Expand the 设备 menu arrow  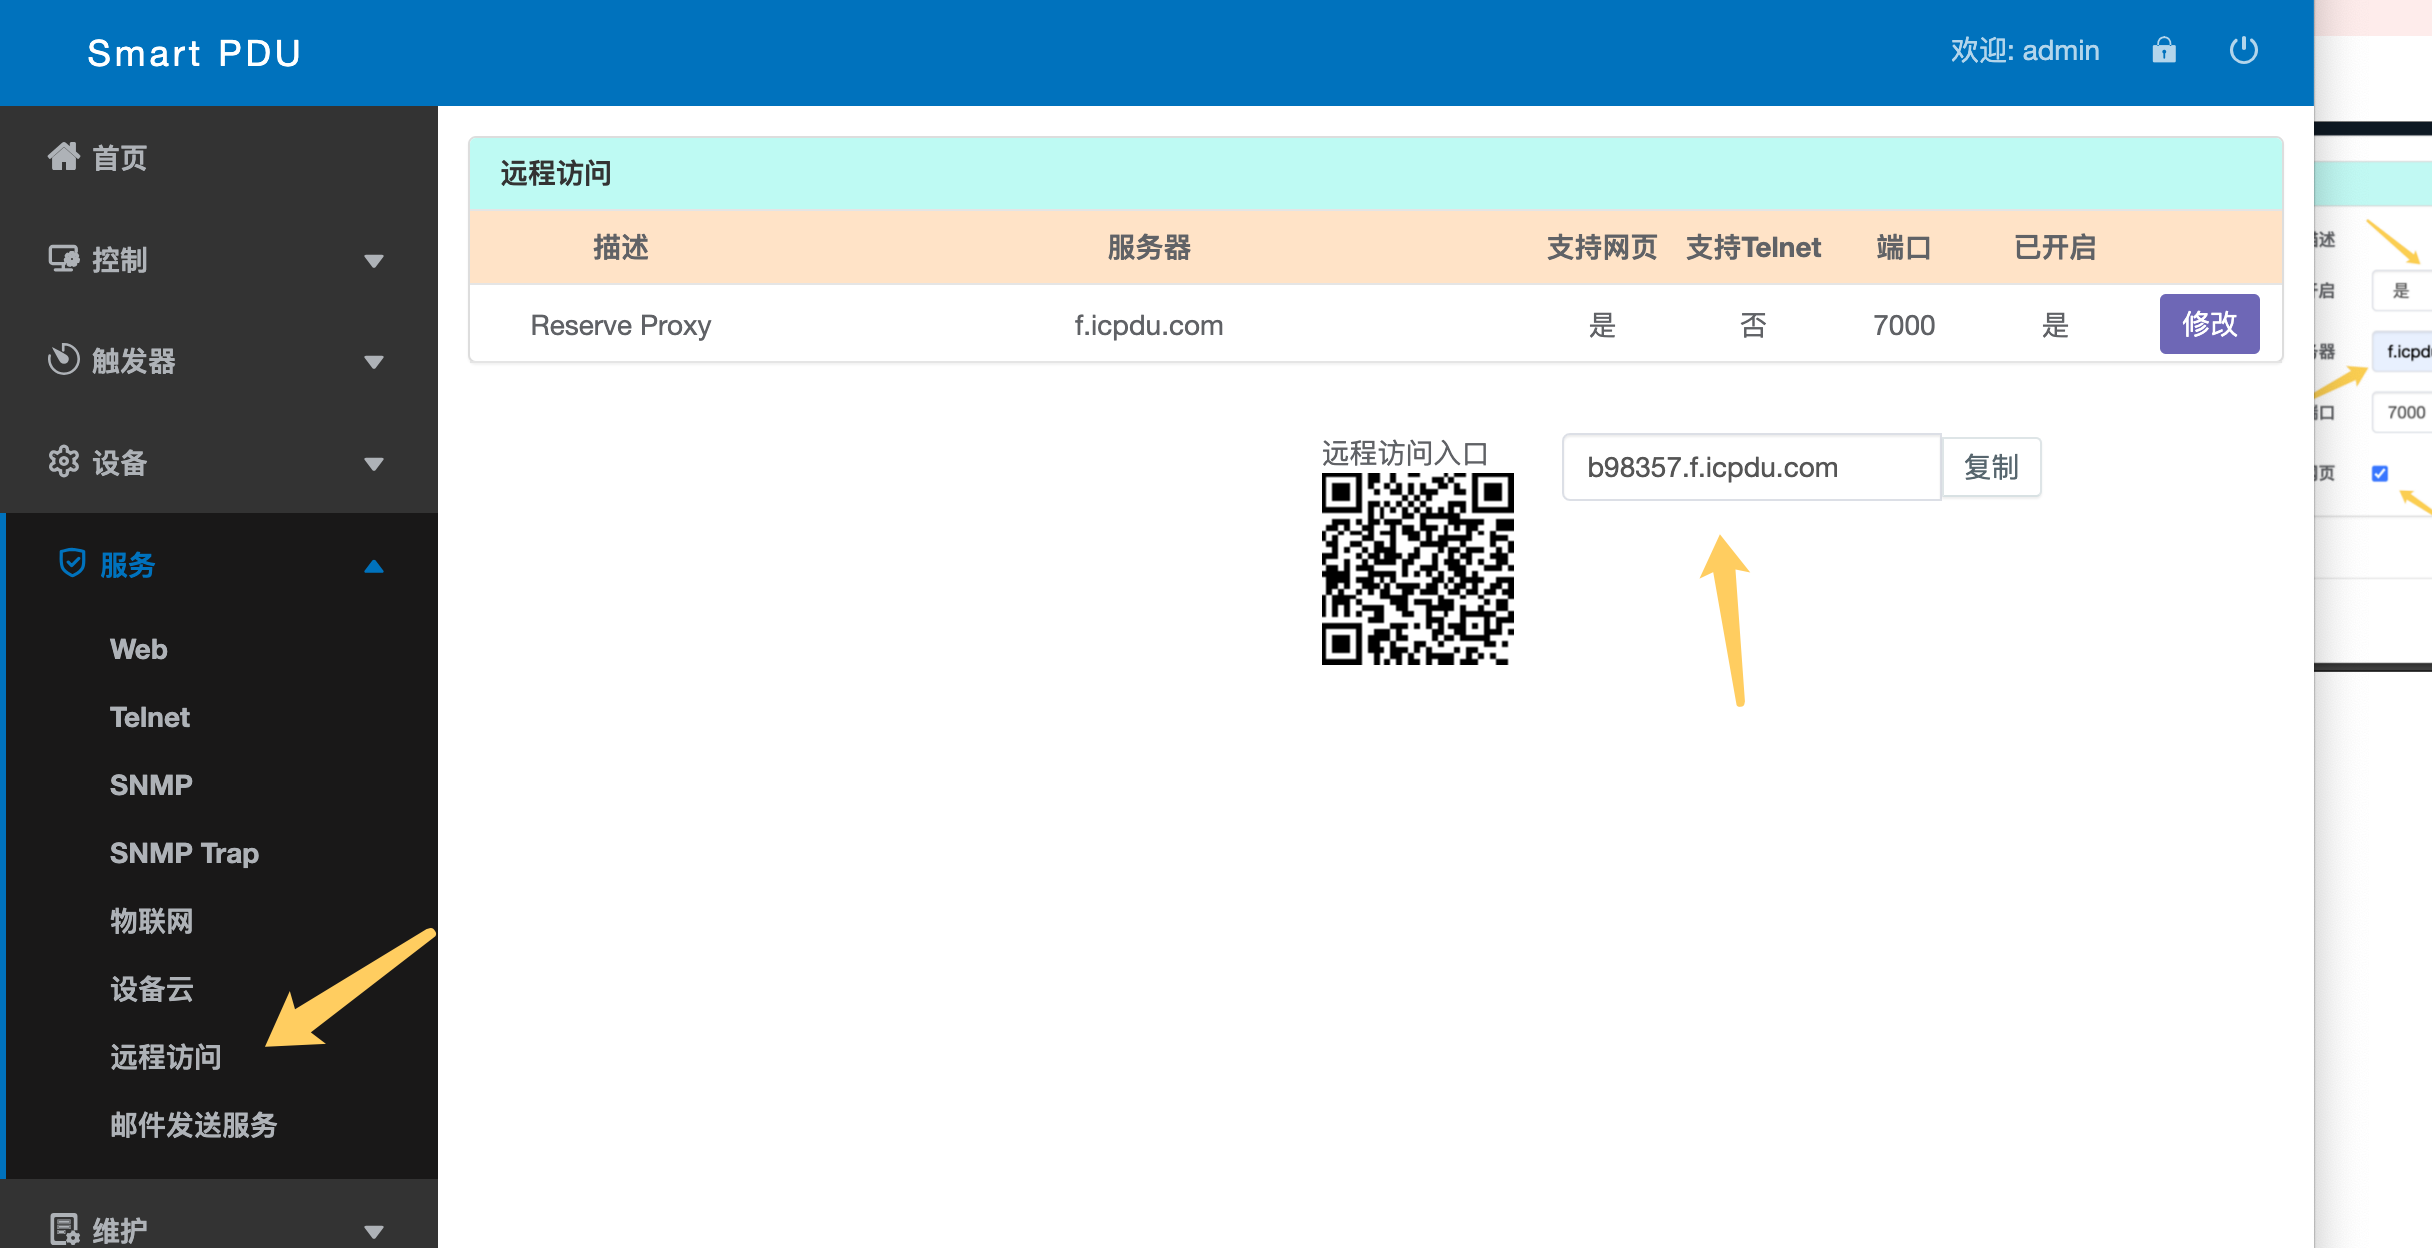374,464
